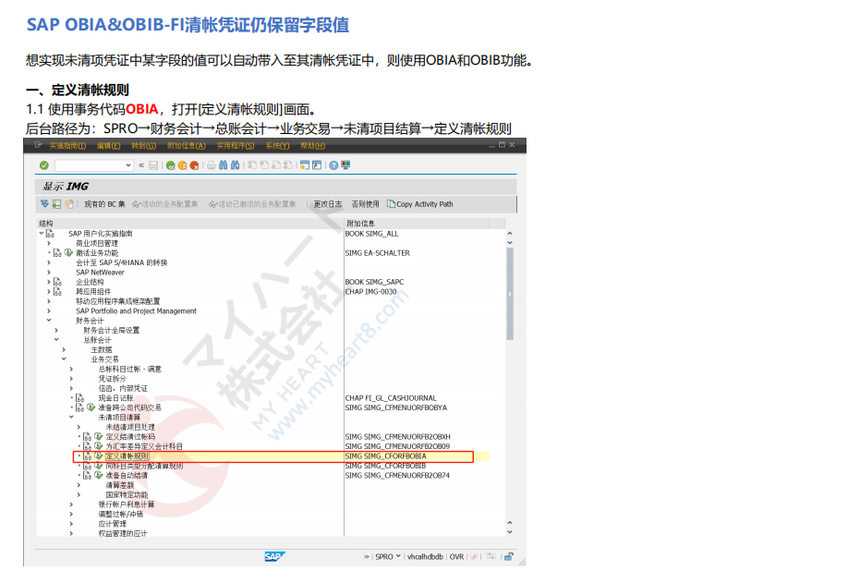
Task: Click the Create New Session icon
Action: click(304, 165)
